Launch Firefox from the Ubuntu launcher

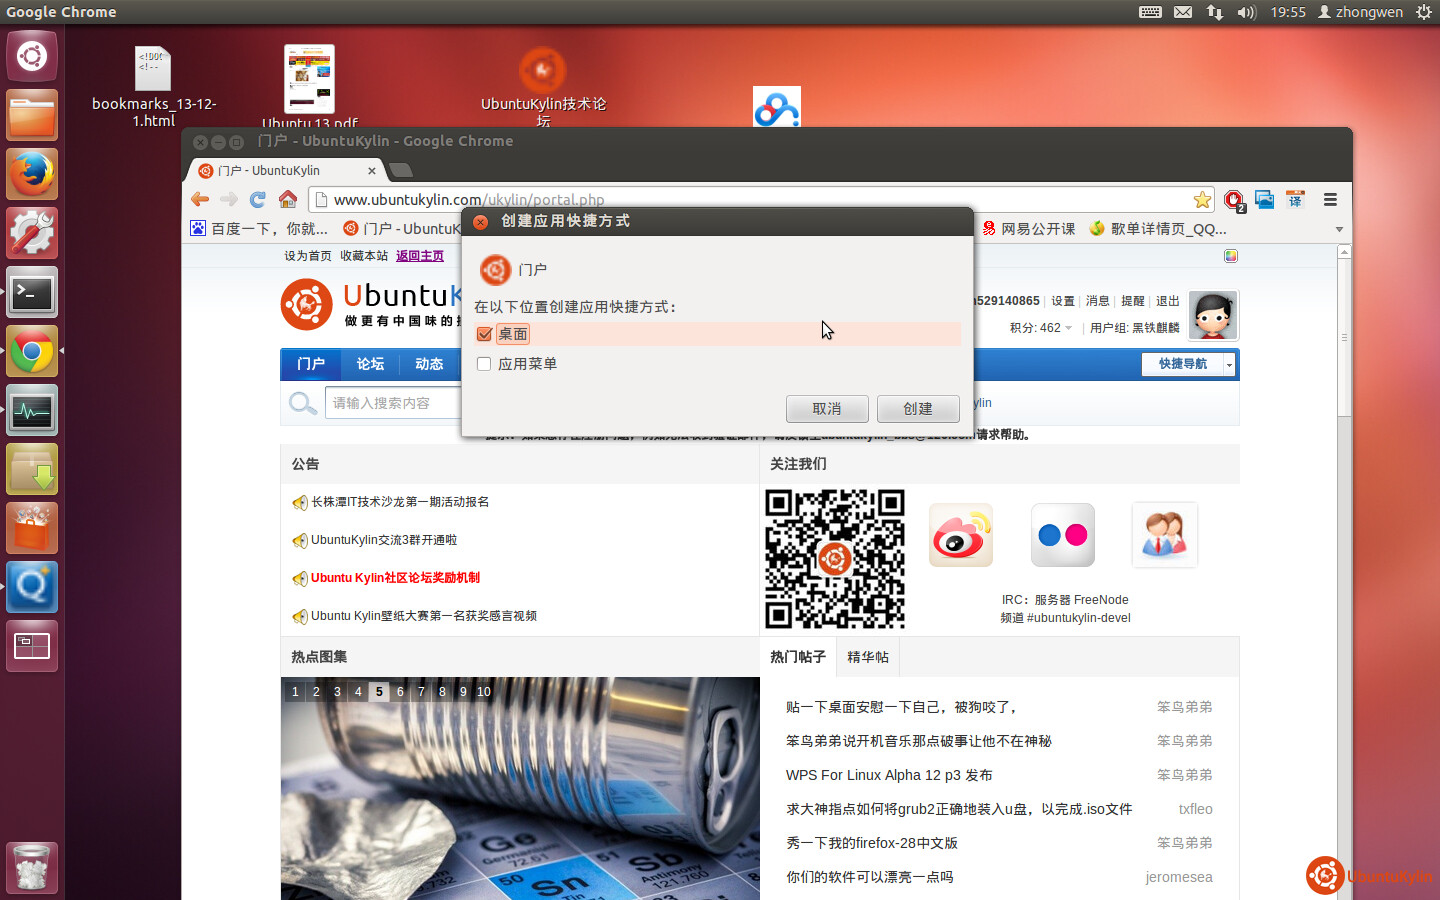click(32, 175)
